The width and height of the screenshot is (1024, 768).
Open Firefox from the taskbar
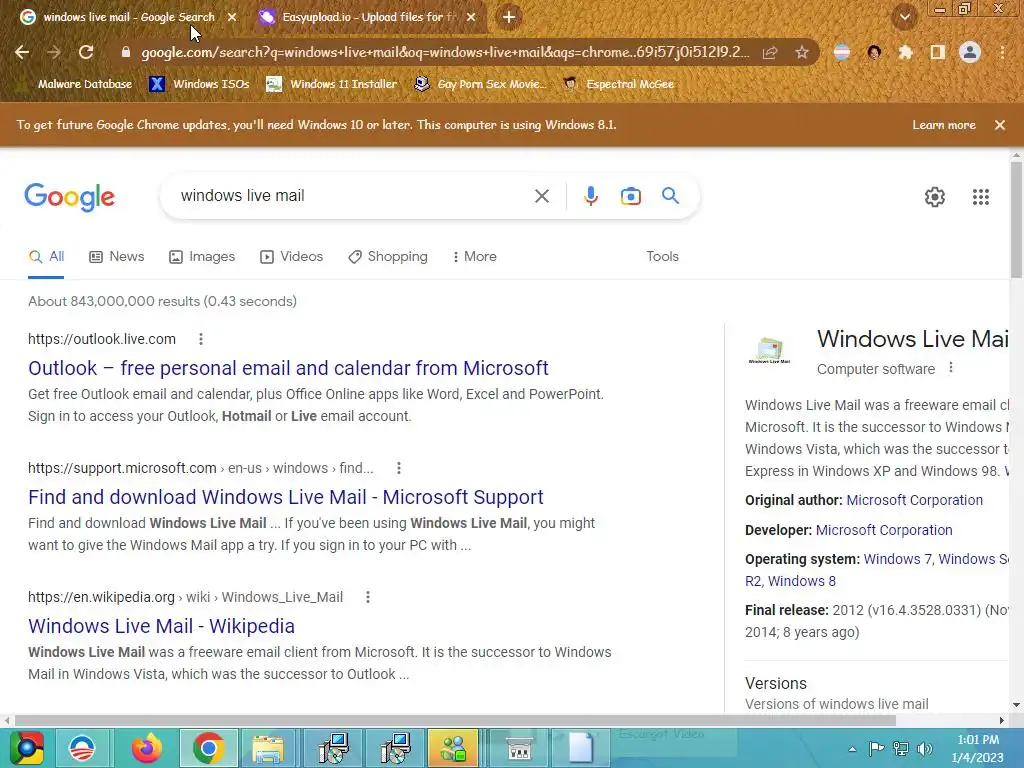[x=146, y=748]
